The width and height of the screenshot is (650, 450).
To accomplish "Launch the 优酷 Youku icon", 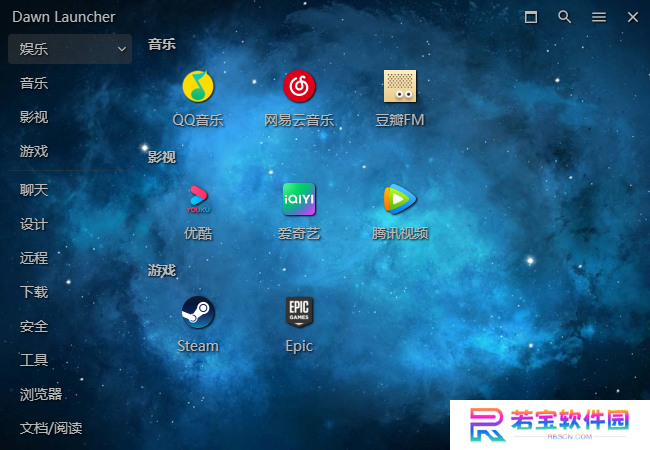I will click(x=198, y=199).
